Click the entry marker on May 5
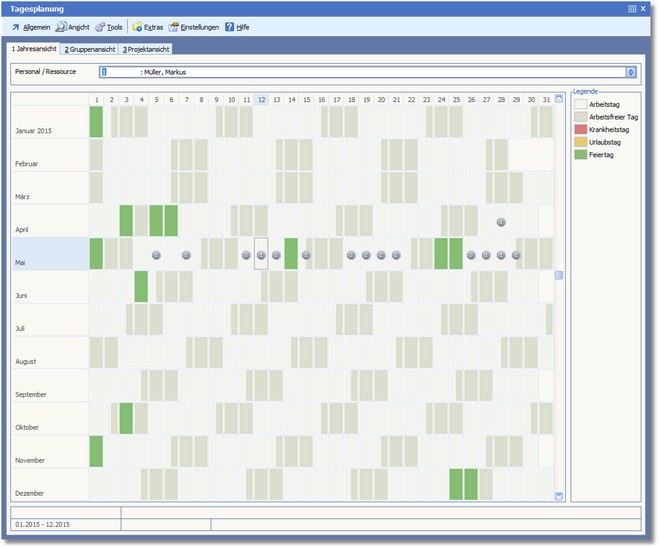 coord(156,255)
